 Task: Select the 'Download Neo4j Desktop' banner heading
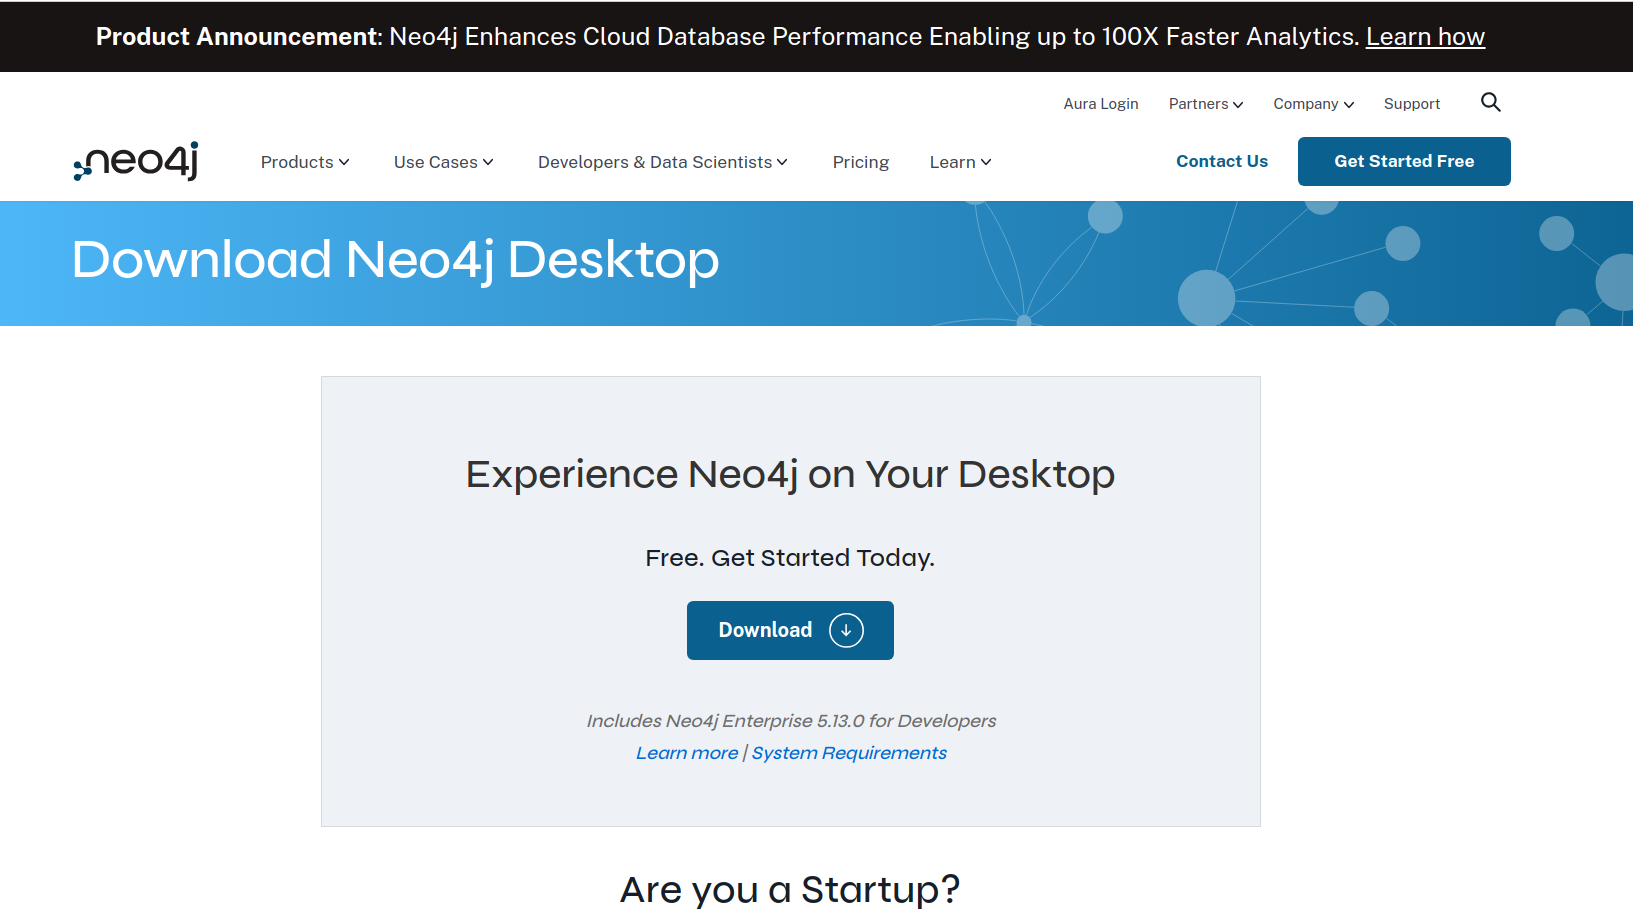tap(395, 260)
